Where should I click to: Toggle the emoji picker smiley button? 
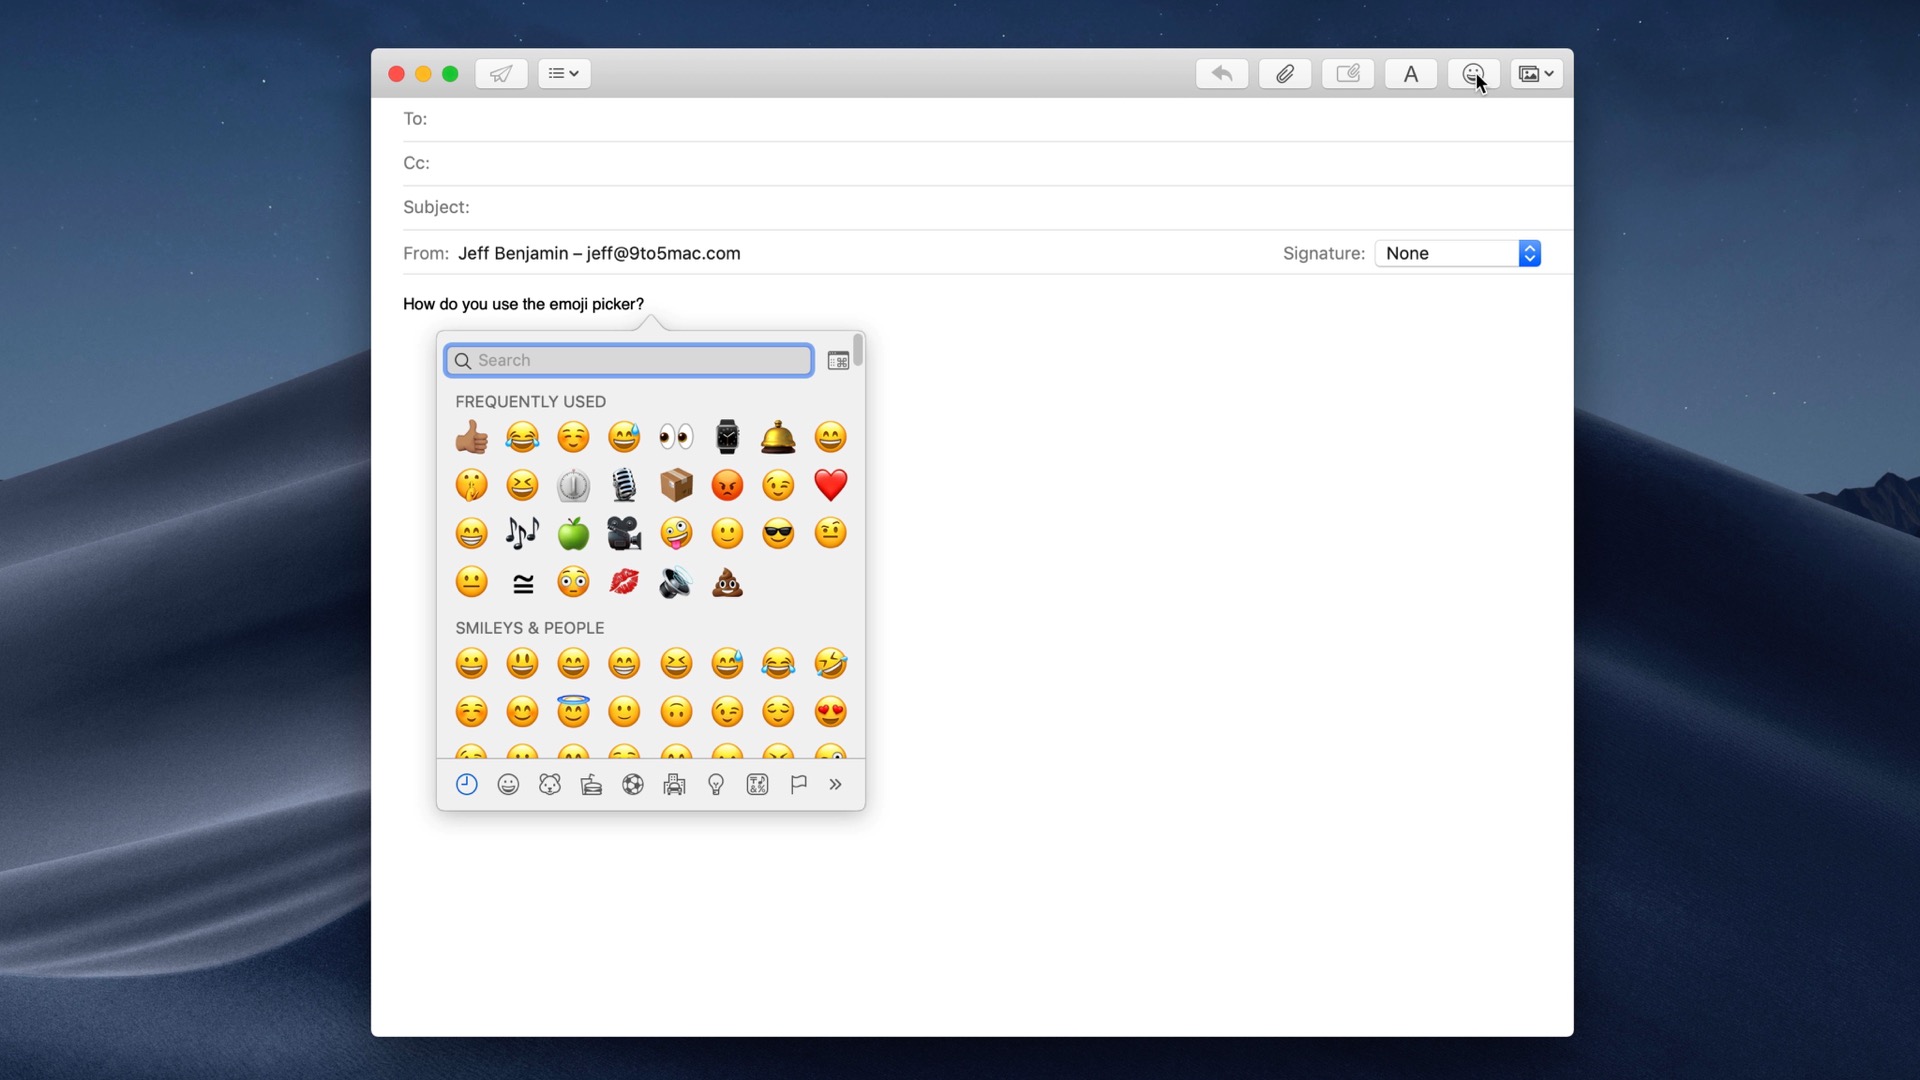point(1472,73)
